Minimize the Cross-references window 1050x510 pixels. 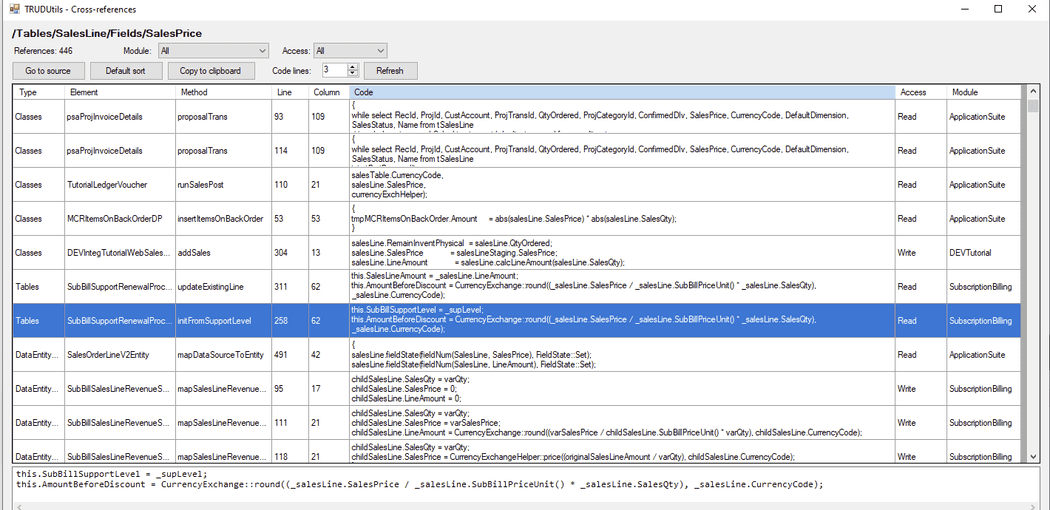[966, 9]
